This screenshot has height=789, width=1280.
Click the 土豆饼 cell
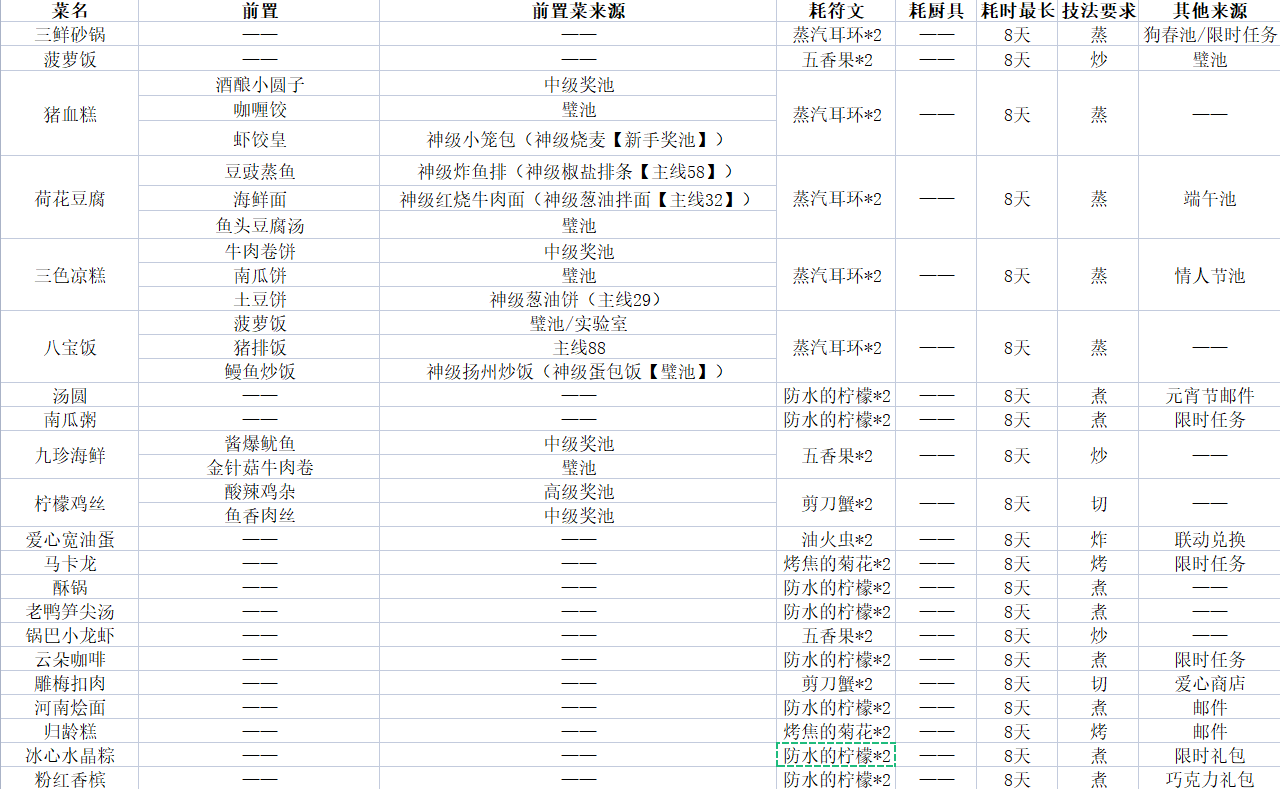click(x=260, y=299)
